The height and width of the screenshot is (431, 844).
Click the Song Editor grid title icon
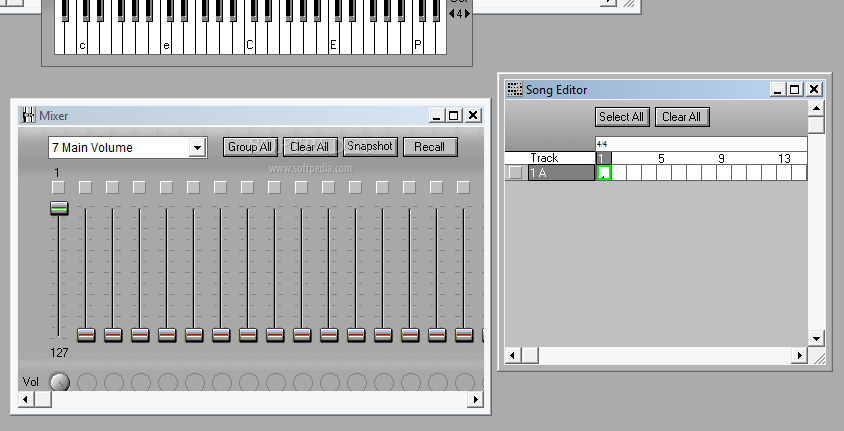pos(515,89)
